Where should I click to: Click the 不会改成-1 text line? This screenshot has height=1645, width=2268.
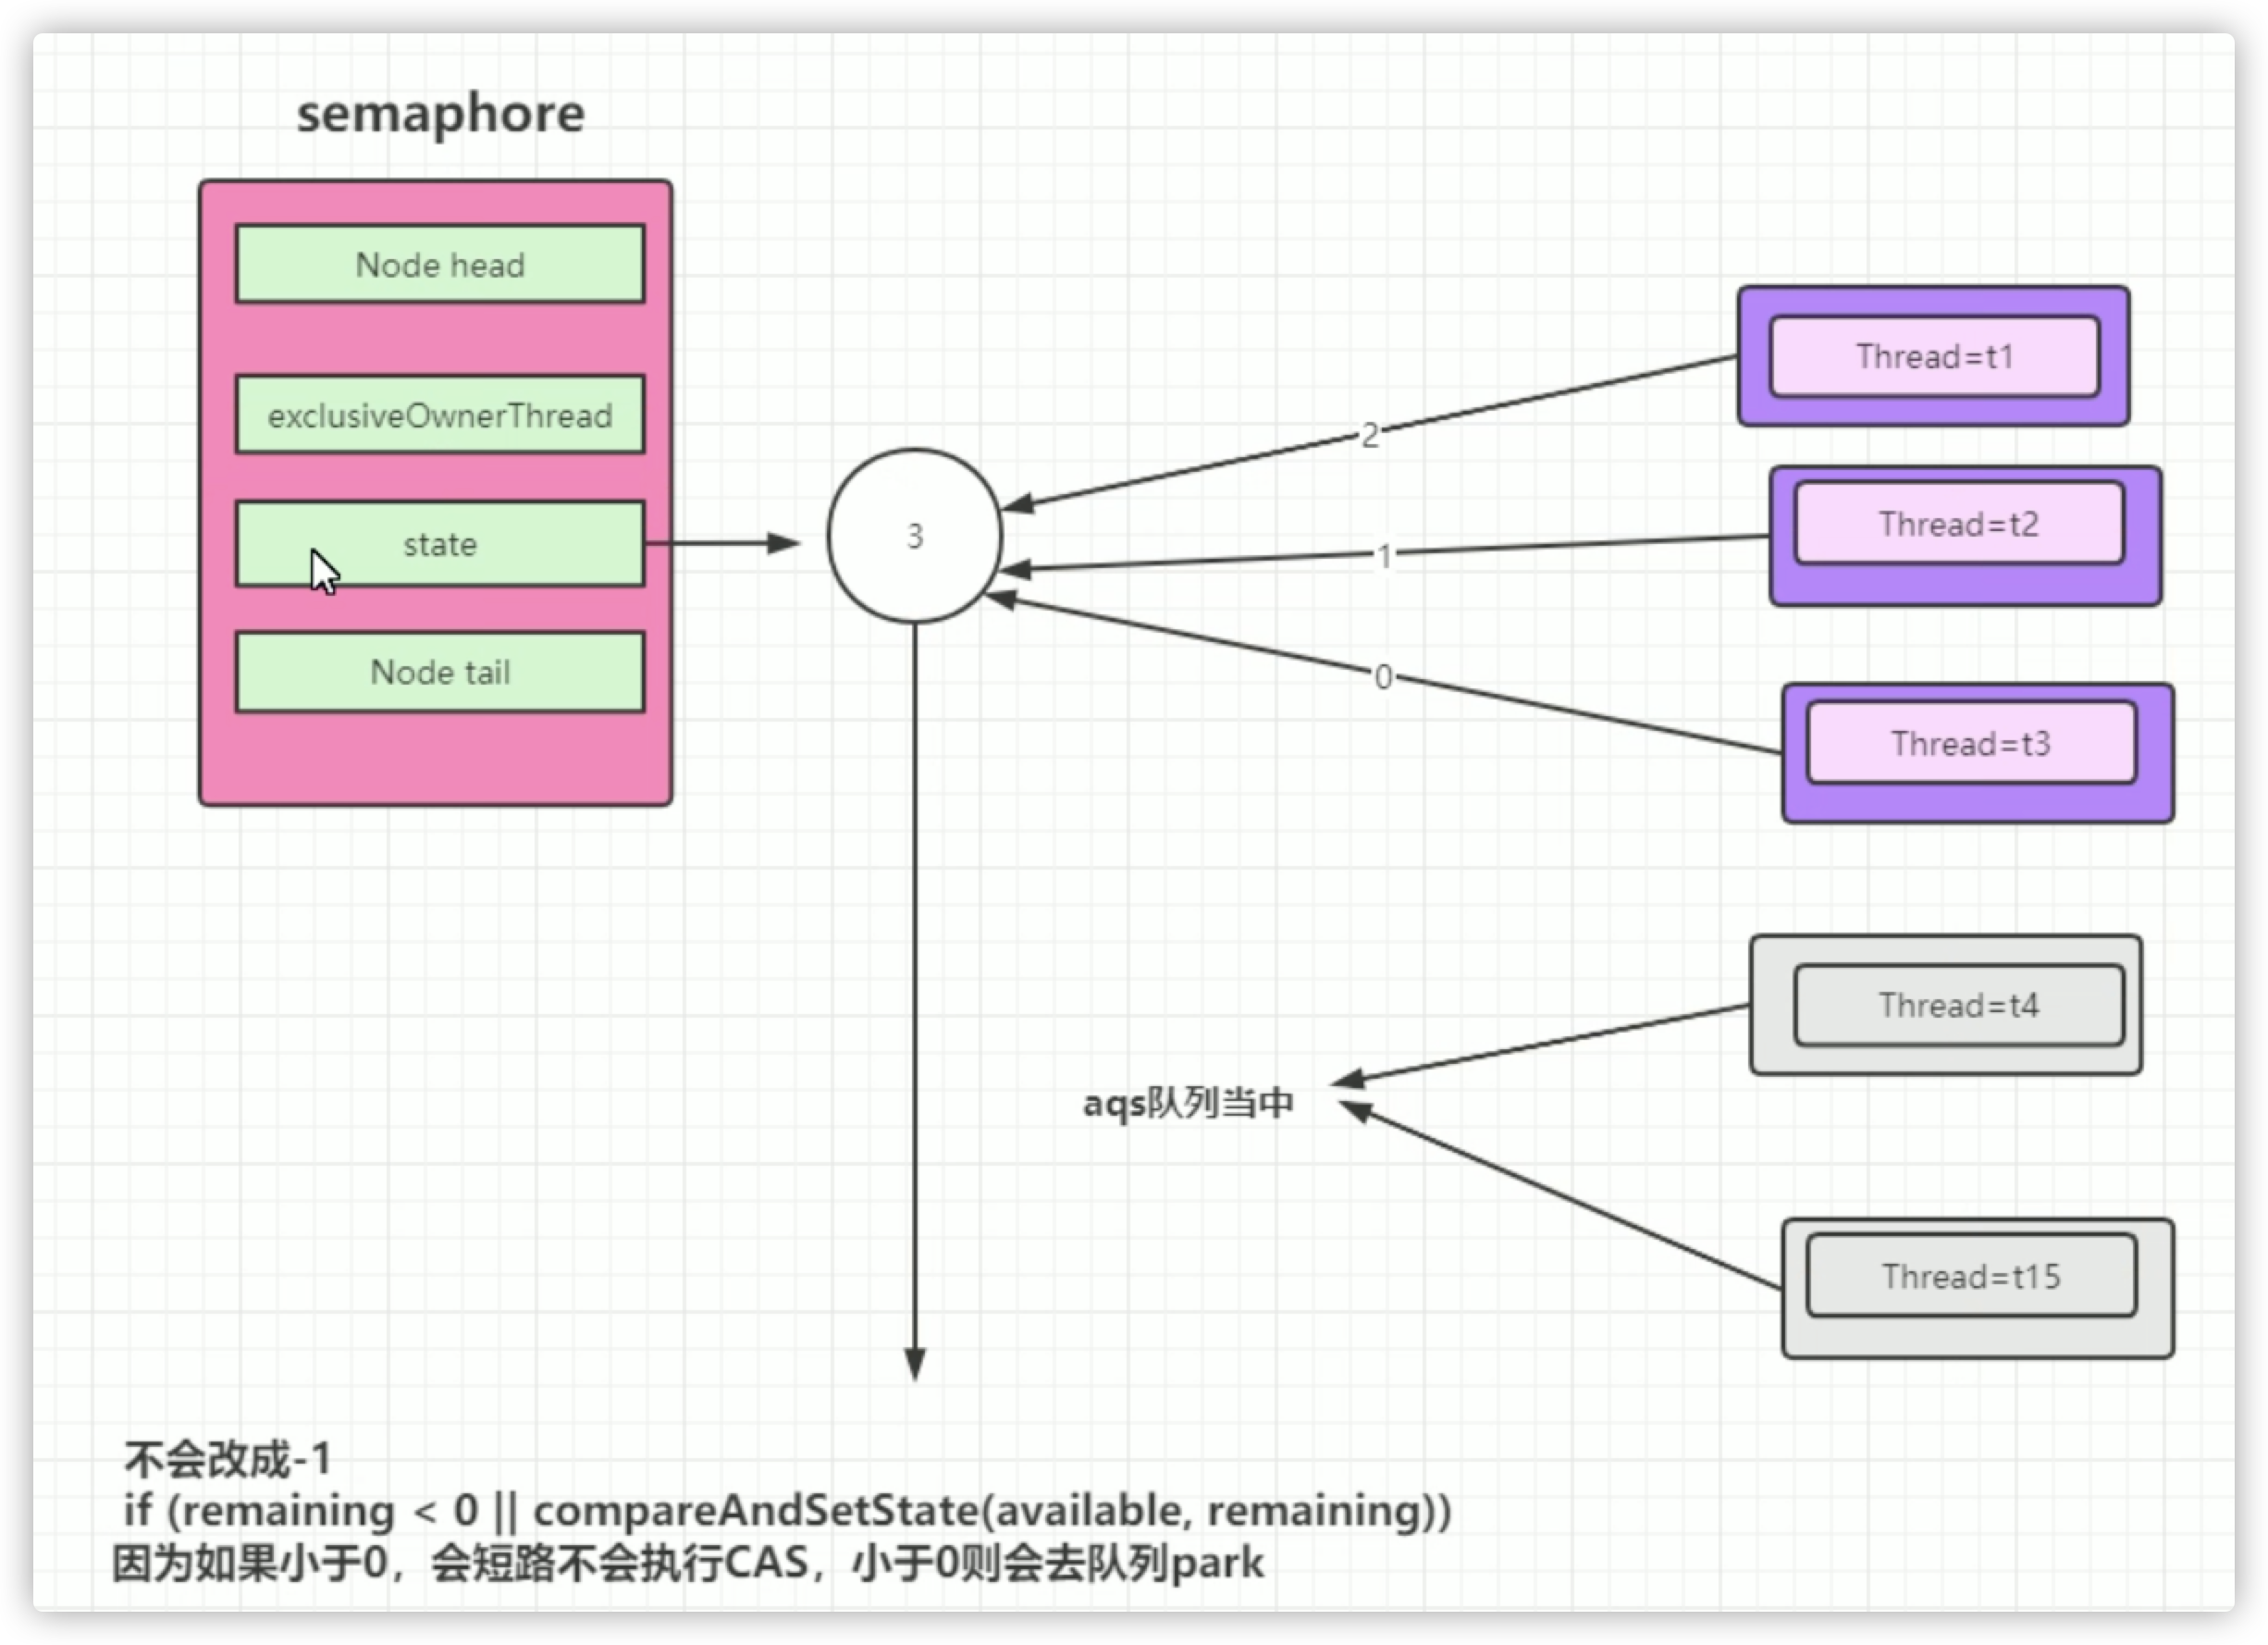pos(228,1460)
